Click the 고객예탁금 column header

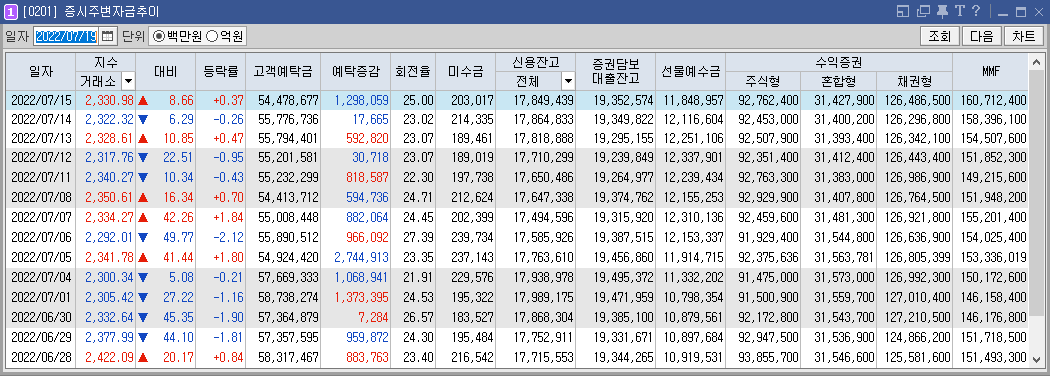(283, 72)
